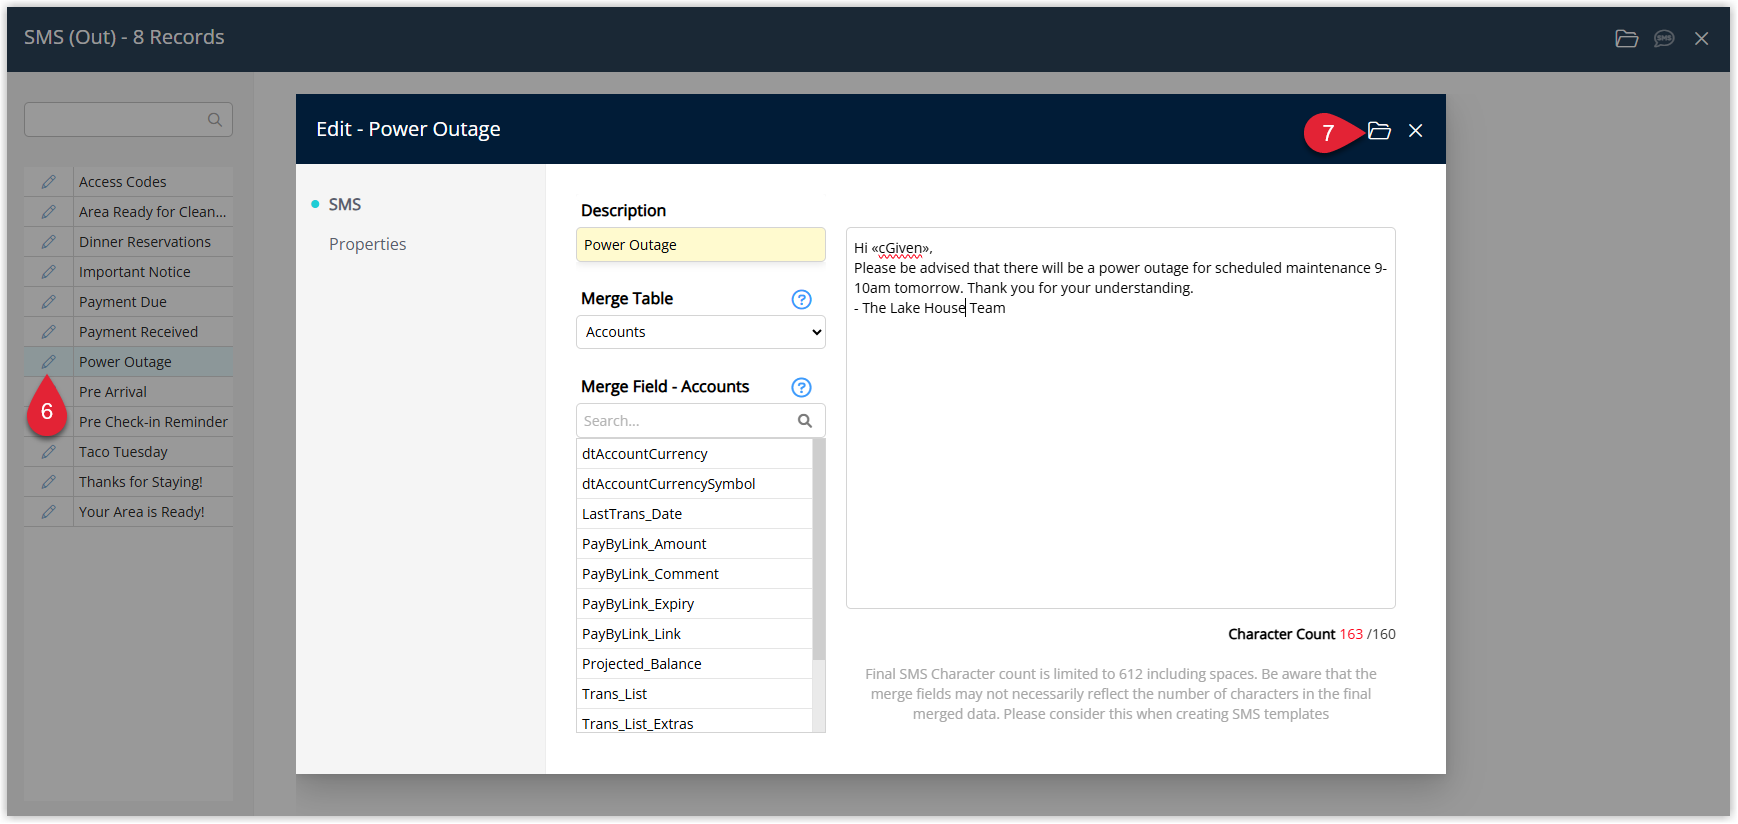1738x824 pixels.
Task: Click the Description field with Power Outage
Action: 701,245
